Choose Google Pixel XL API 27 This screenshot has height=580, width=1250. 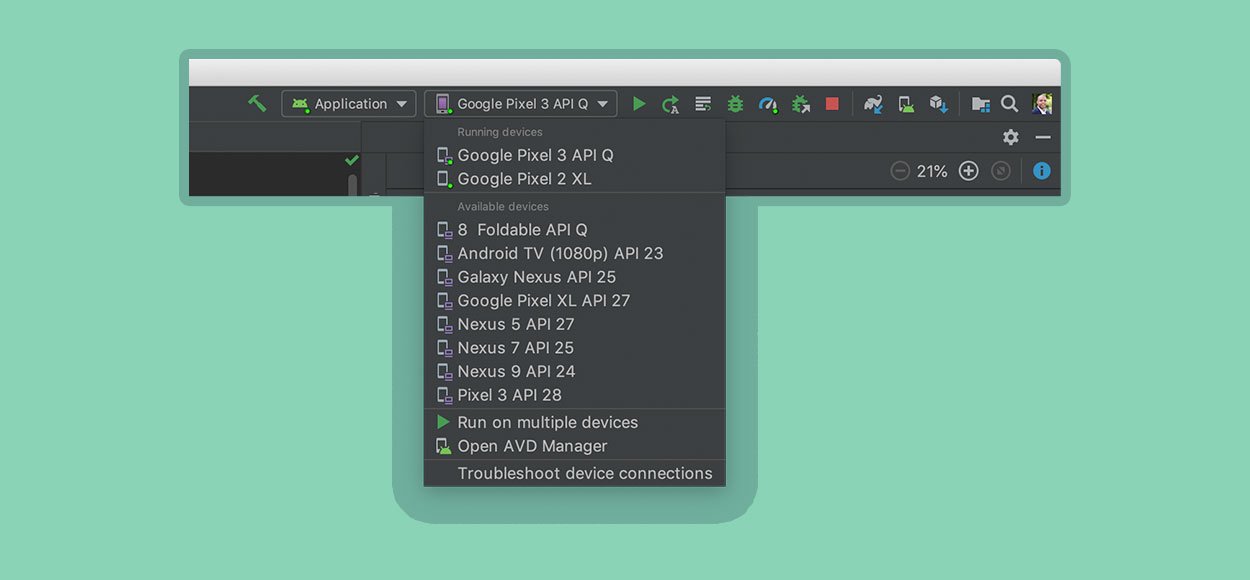[x=575, y=300]
